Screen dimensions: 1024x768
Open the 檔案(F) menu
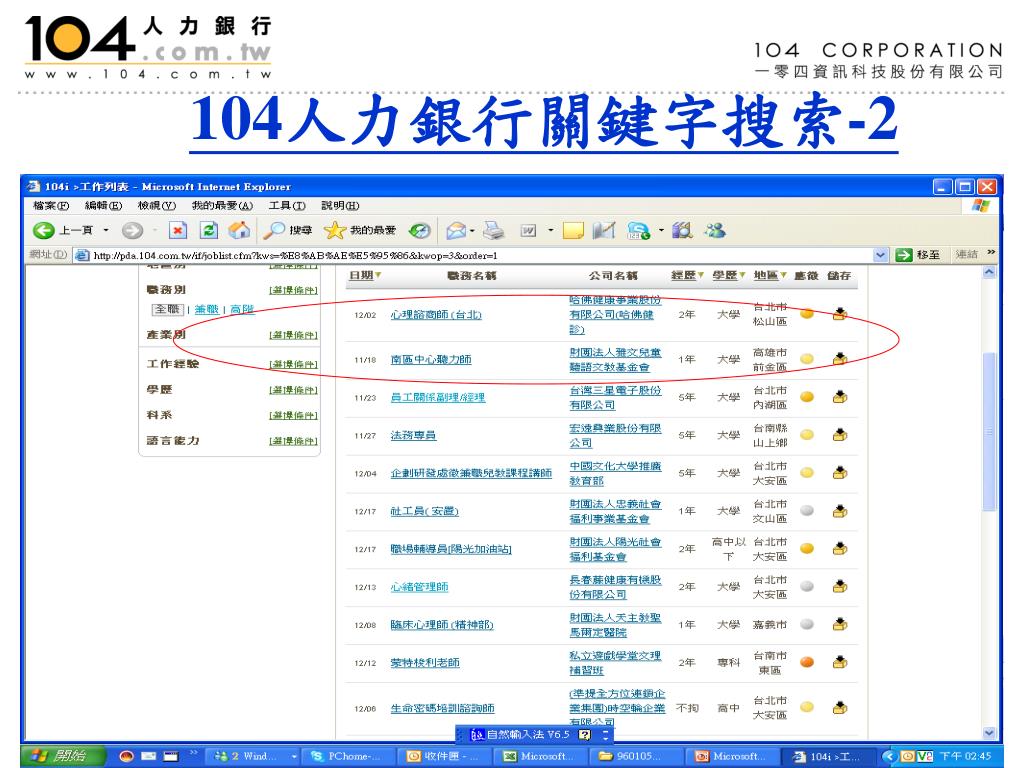coord(51,206)
